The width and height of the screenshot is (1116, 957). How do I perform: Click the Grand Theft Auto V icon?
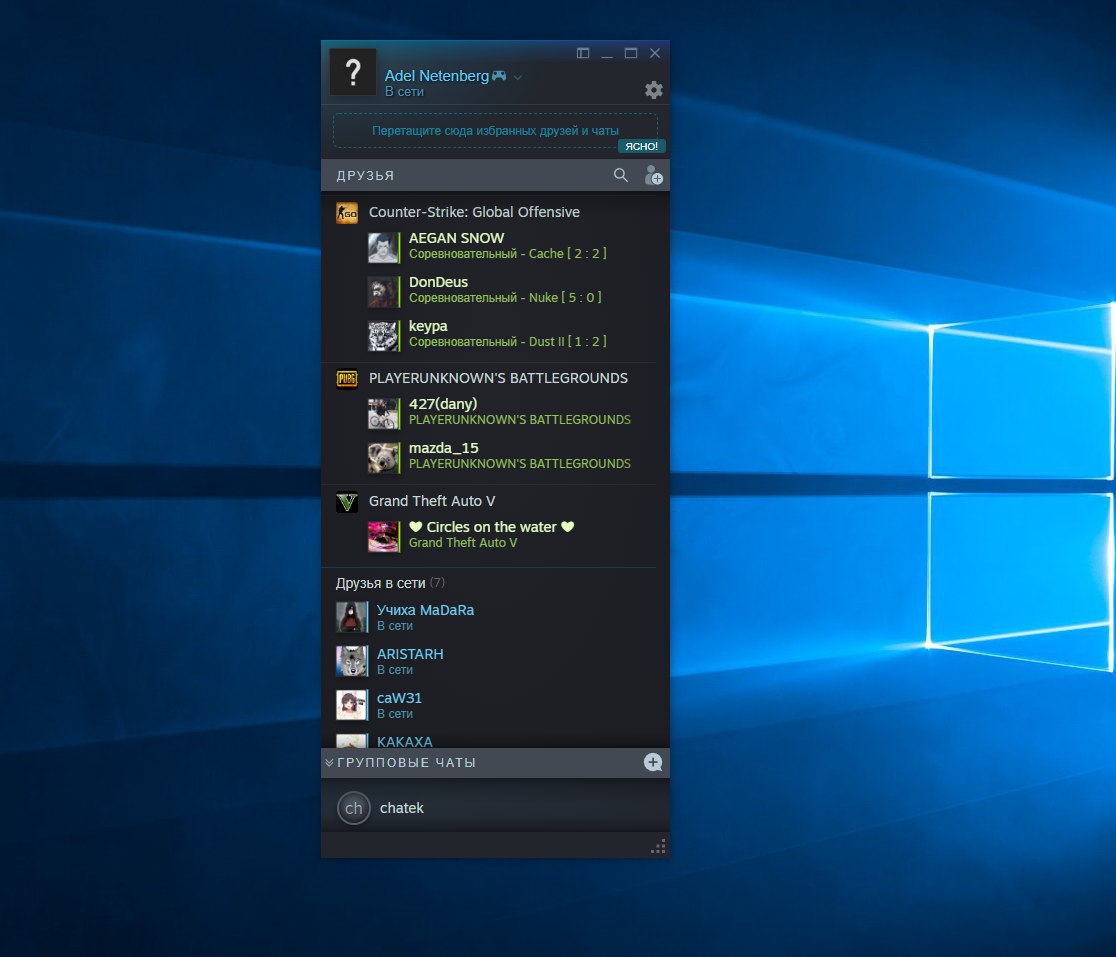[x=347, y=502]
